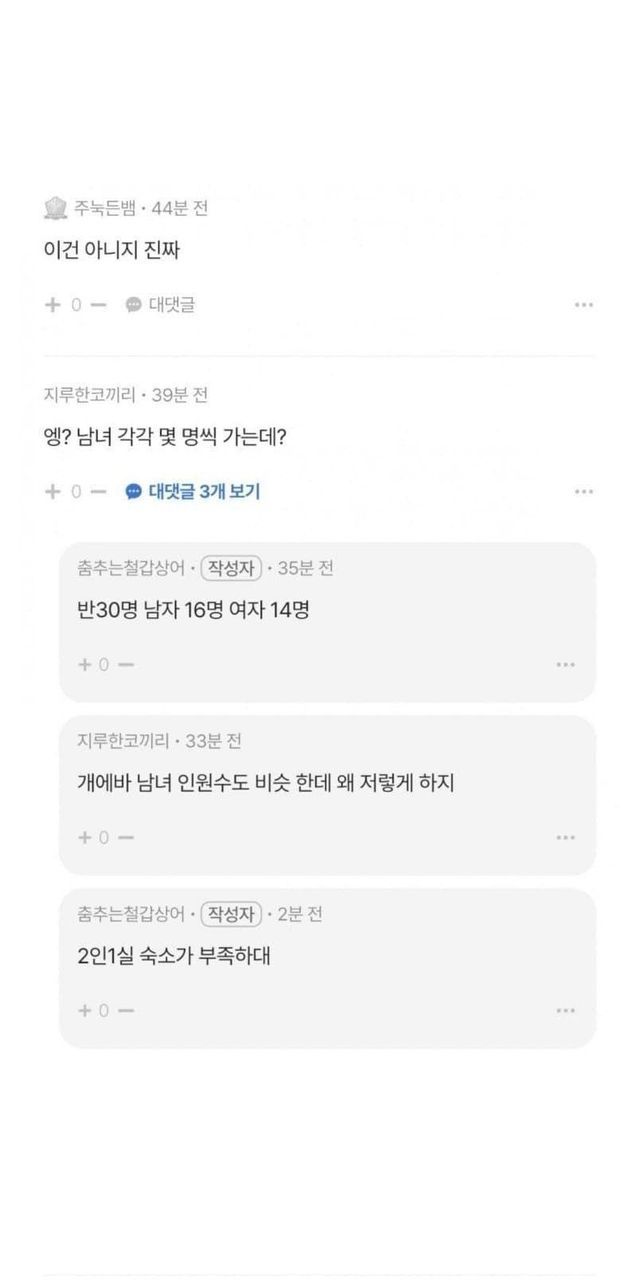The width and height of the screenshot is (640, 1280).
Task: Open more menu on 개에바 reply
Action: click(x=565, y=837)
